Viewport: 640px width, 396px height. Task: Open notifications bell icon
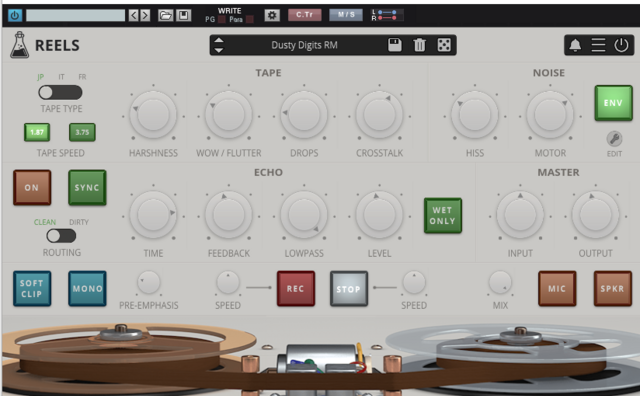click(575, 45)
